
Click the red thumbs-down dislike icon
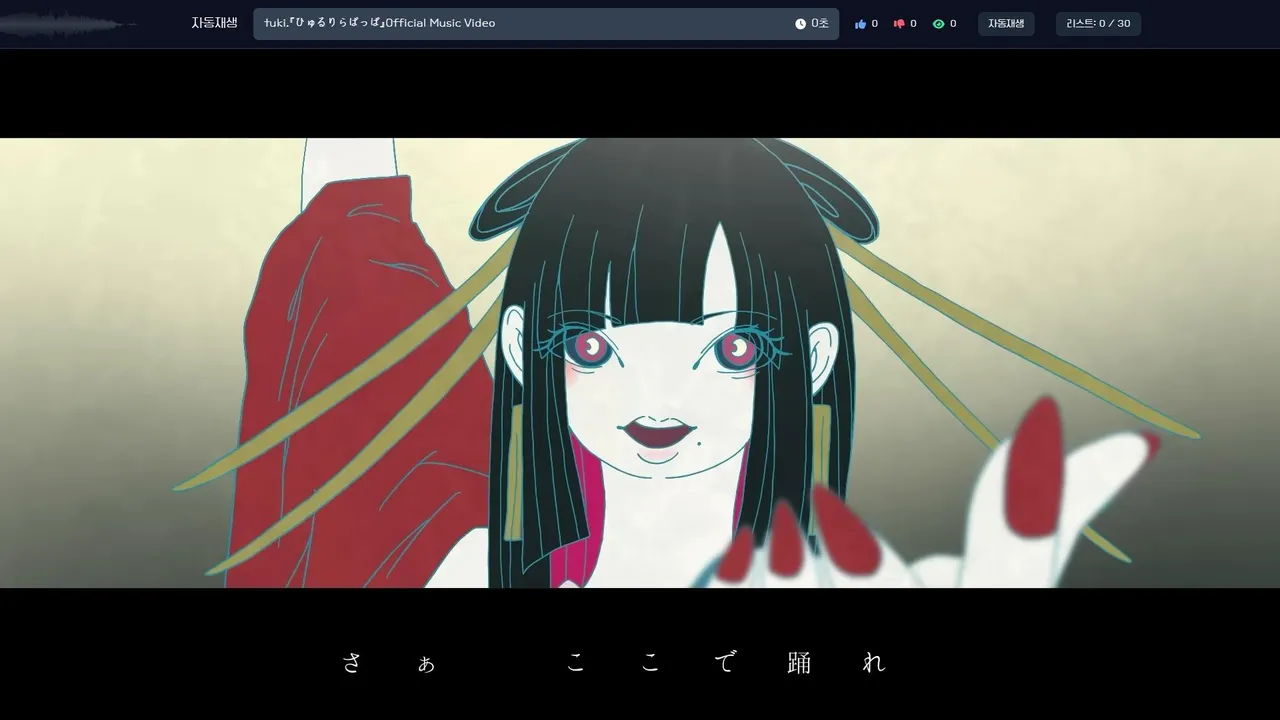[x=898, y=24]
